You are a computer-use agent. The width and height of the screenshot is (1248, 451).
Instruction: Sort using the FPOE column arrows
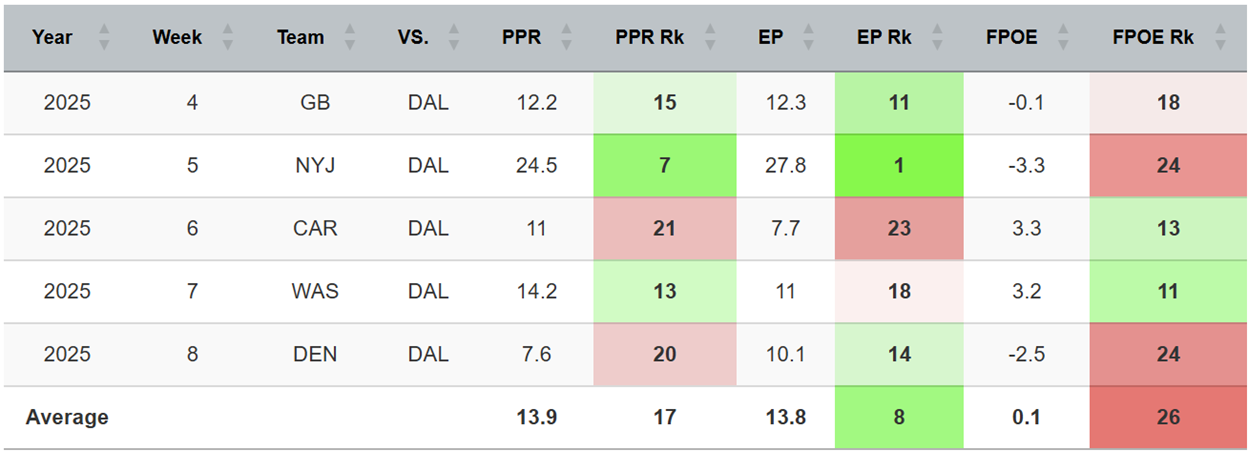pyautogui.click(x=1062, y=38)
